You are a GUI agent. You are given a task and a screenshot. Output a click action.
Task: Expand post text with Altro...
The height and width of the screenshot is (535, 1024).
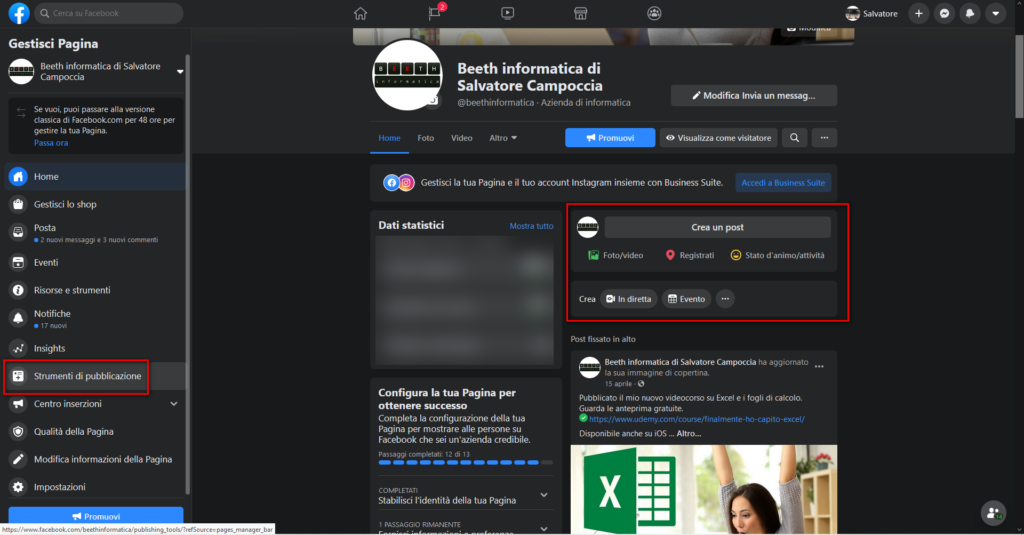pos(689,434)
